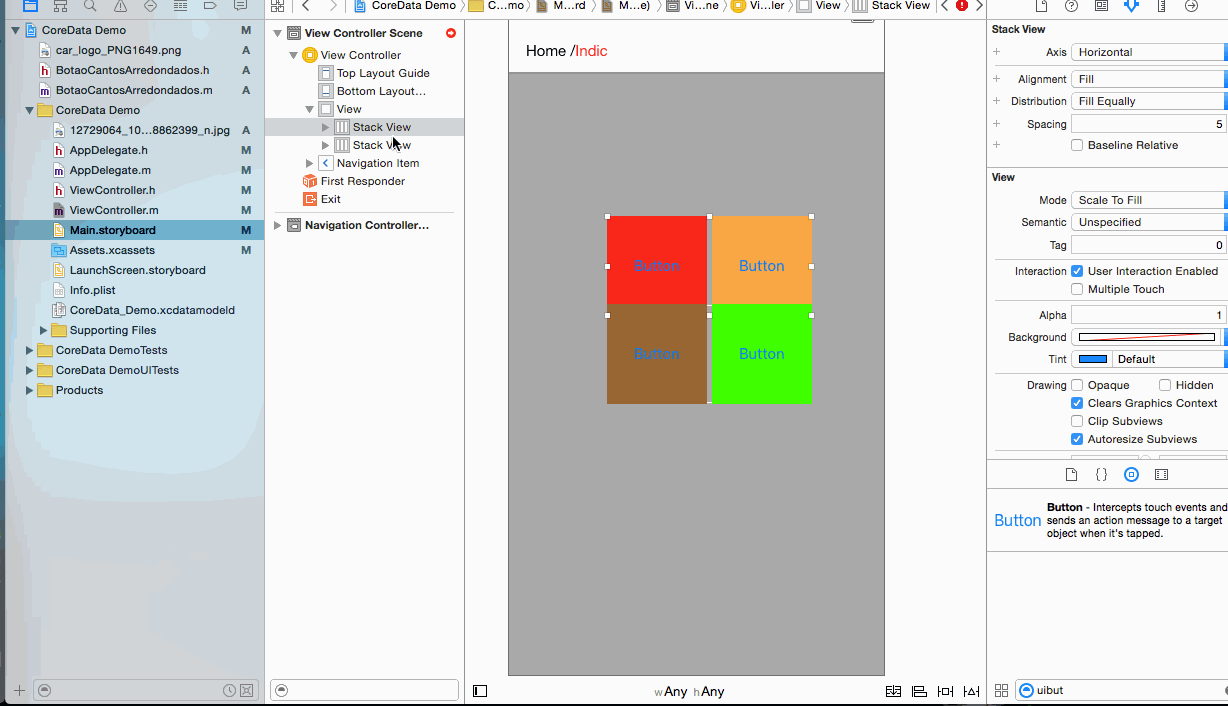Expand the selected Stack View outline row
The image size is (1228, 706).
(x=325, y=127)
